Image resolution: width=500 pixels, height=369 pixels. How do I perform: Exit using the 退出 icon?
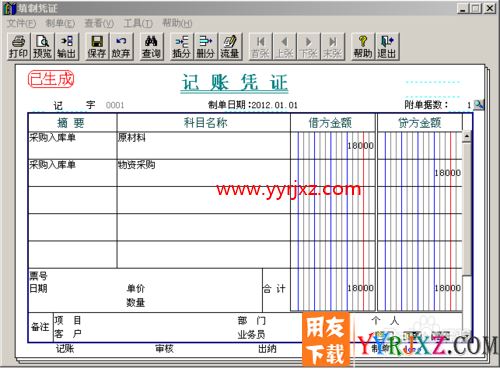387,46
